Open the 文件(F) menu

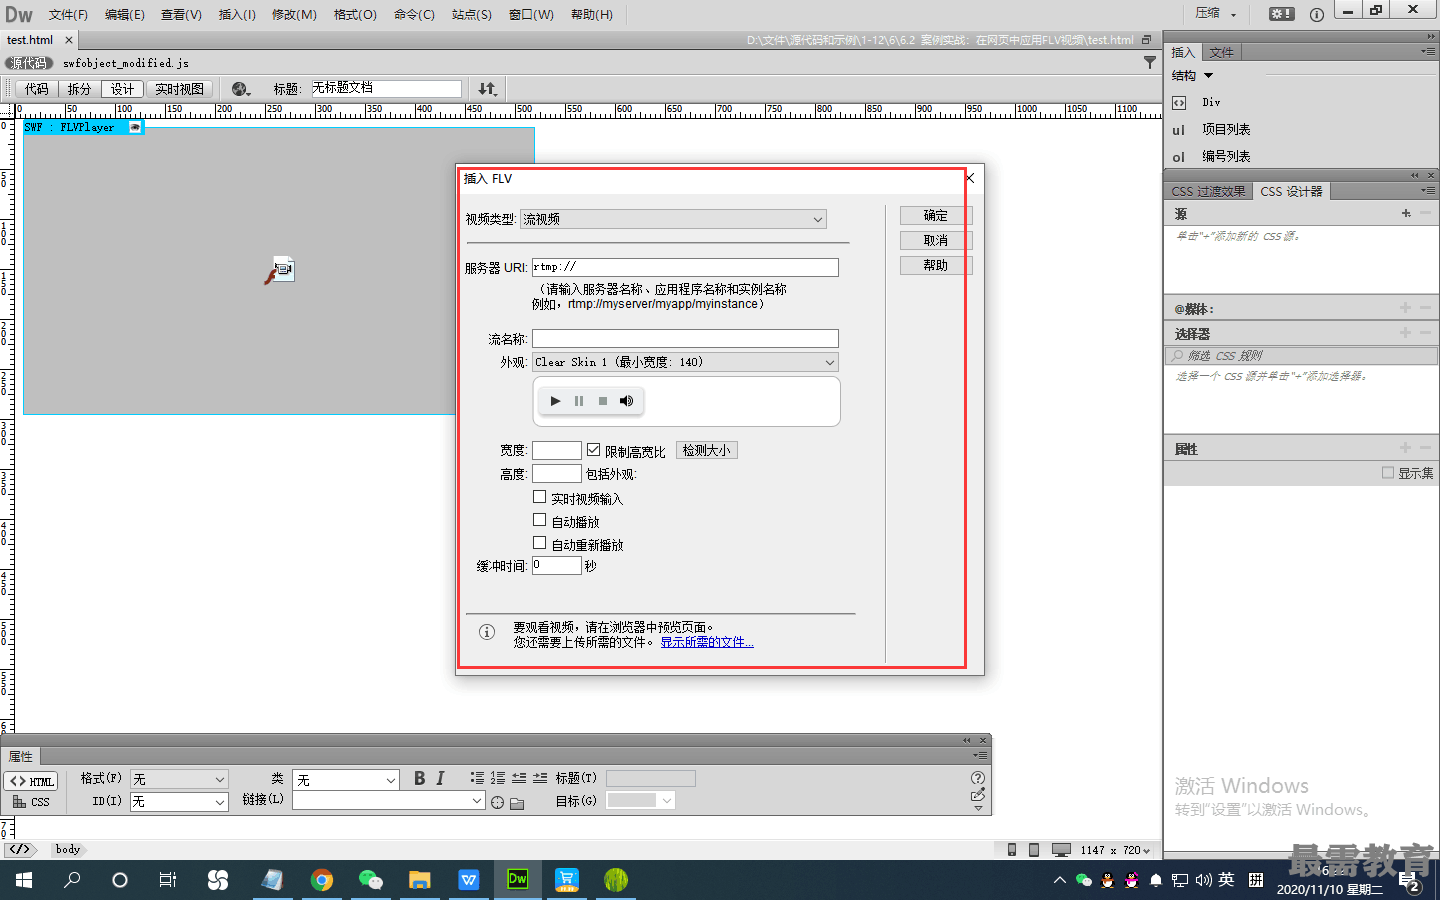68,14
